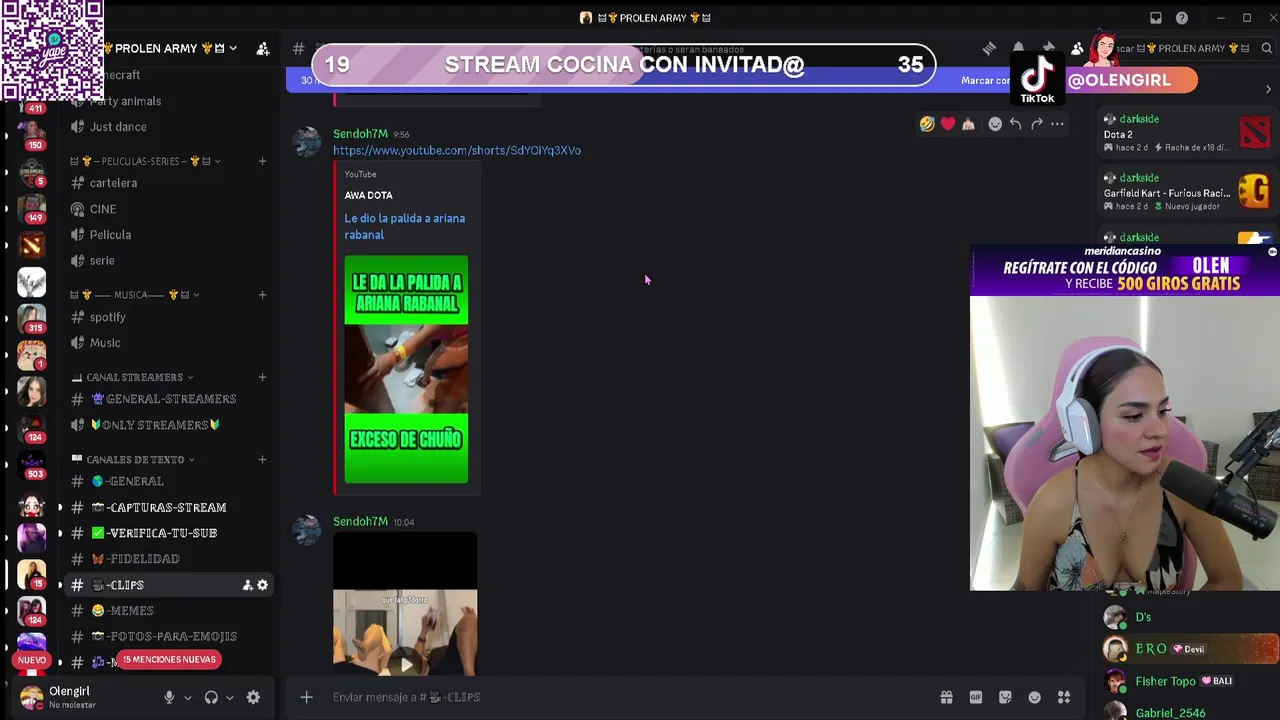The height and width of the screenshot is (720, 1280).
Task: Open headphone output options arrow
Action: 229,698
